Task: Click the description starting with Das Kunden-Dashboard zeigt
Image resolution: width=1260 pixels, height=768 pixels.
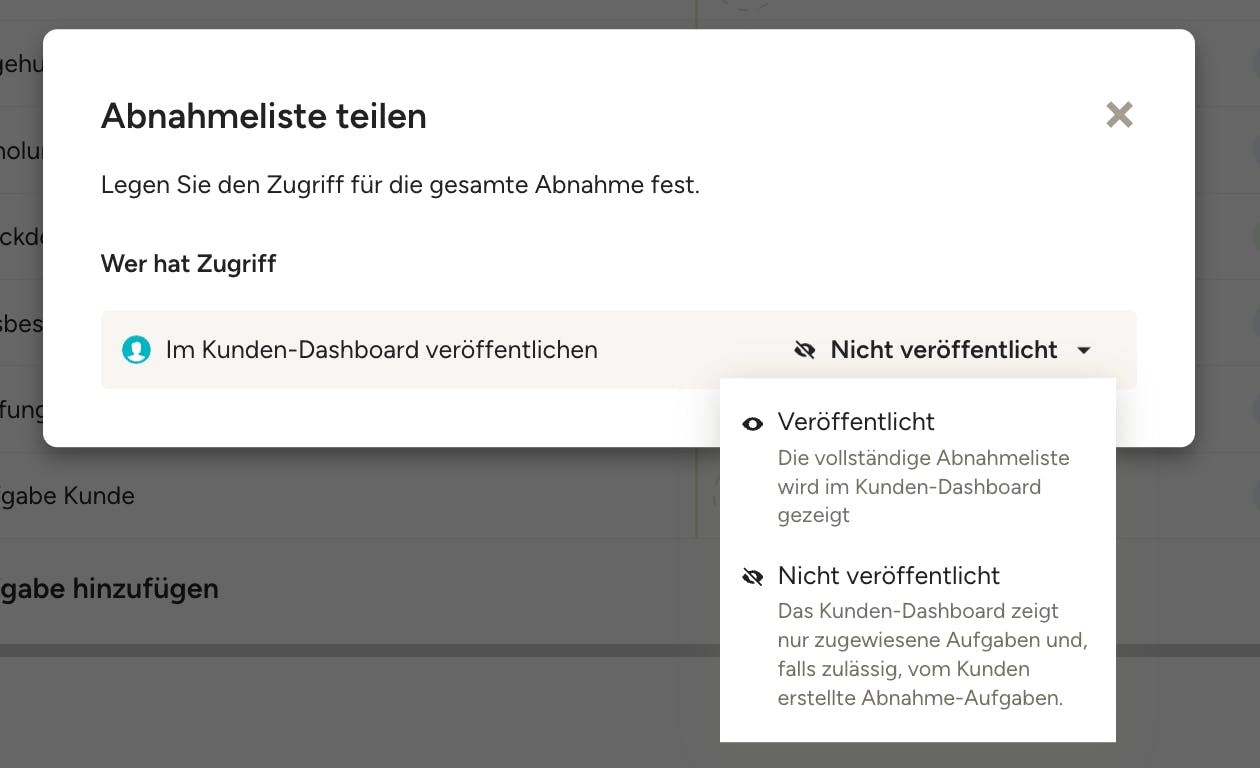Action: pyautogui.click(x=931, y=654)
